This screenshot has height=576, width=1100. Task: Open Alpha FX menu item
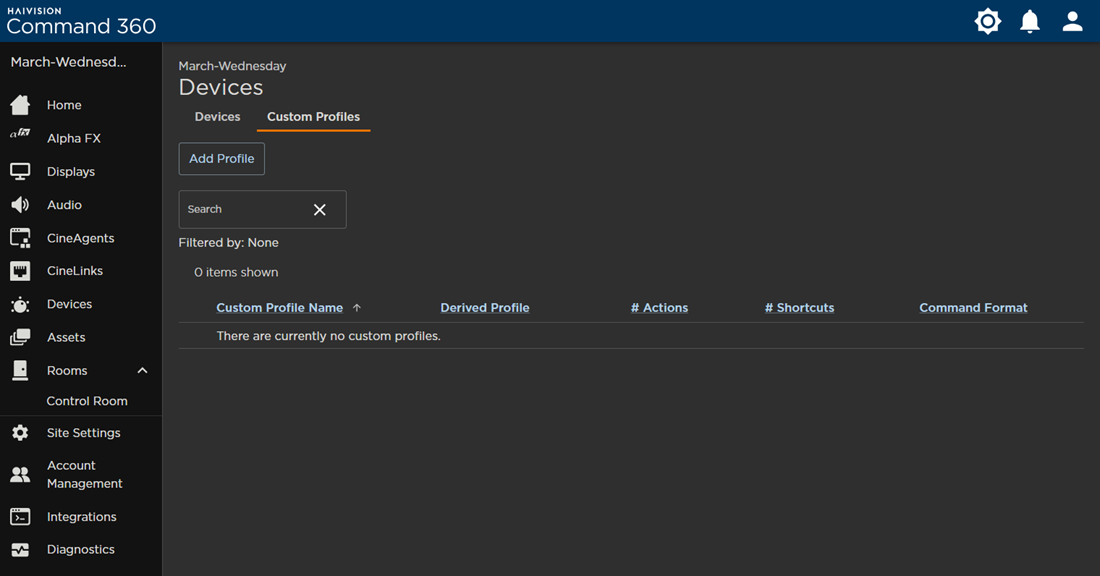(x=74, y=138)
